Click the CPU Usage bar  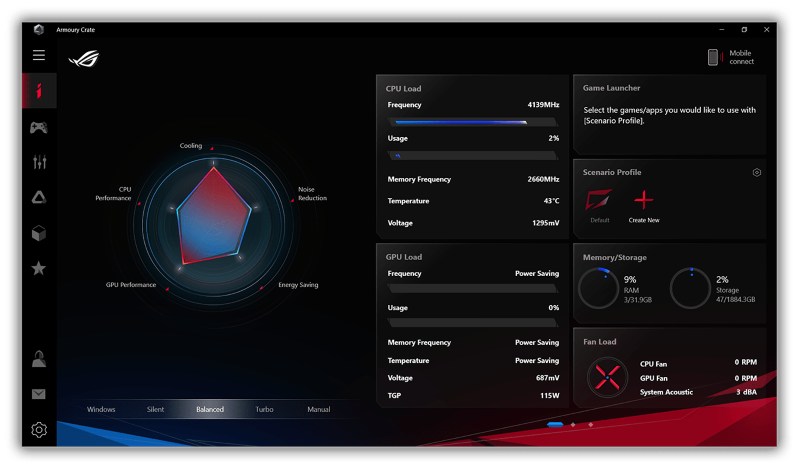(x=472, y=156)
